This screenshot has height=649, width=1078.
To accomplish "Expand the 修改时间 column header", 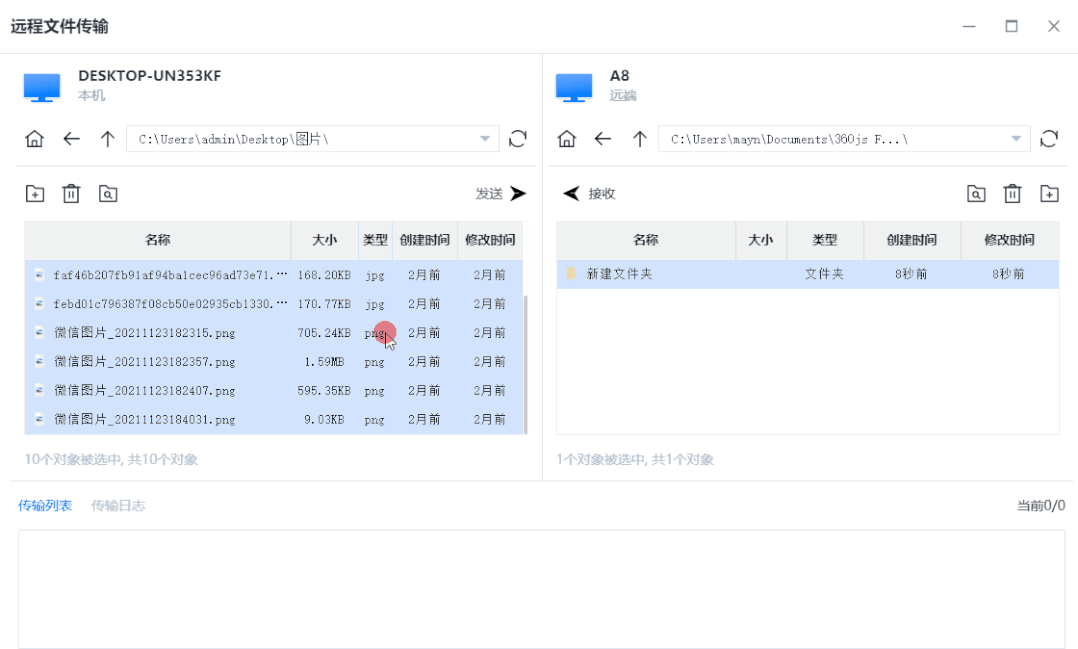I will (489, 240).
